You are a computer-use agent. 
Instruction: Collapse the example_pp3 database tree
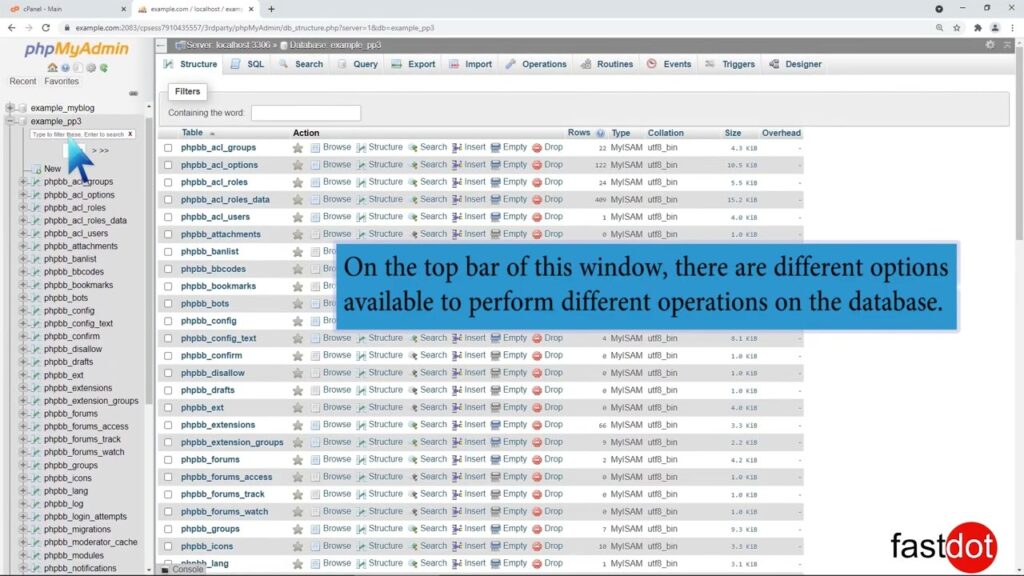pos(10,121)
